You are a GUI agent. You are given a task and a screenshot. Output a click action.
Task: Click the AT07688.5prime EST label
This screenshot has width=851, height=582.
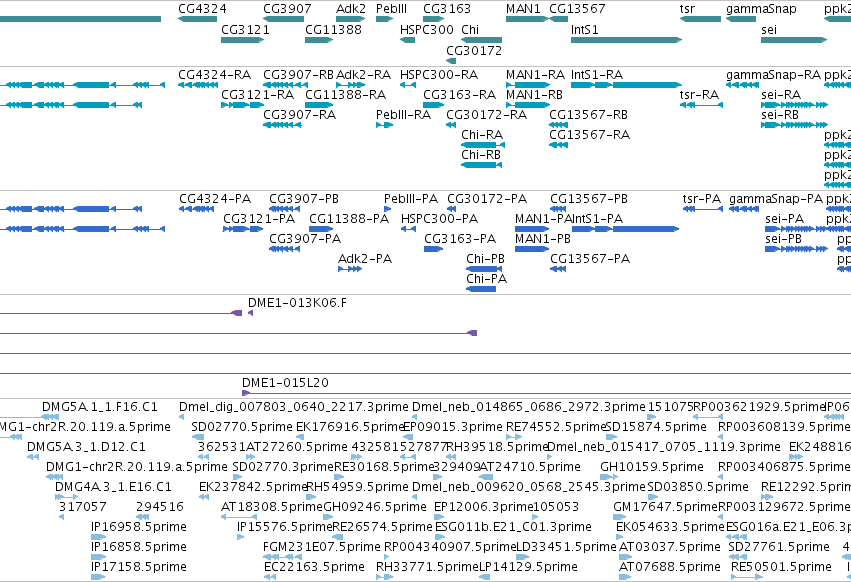[x=670, y=567]
